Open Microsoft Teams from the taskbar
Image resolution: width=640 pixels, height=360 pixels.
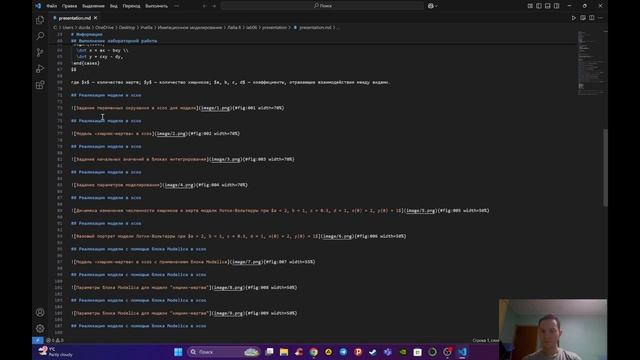pos(388,352)
